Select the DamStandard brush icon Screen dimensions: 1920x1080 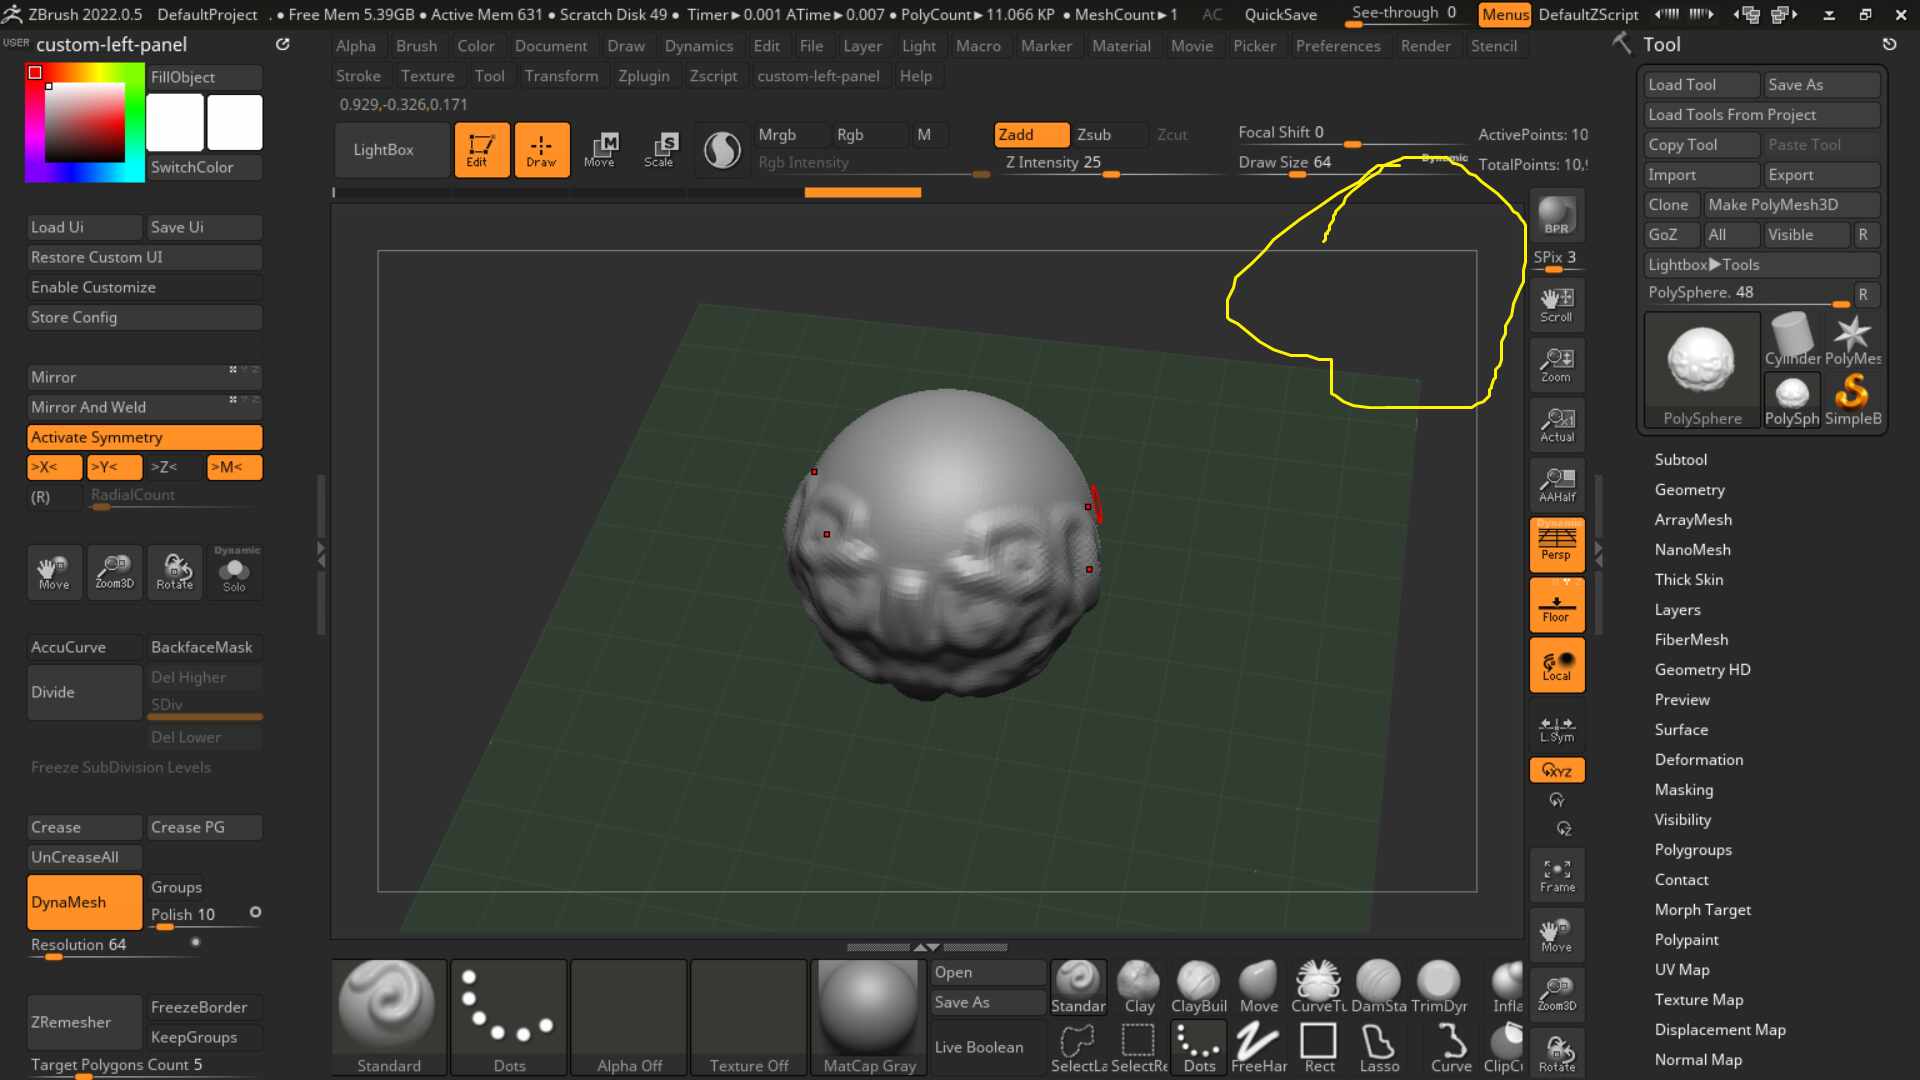[1378, 987]
